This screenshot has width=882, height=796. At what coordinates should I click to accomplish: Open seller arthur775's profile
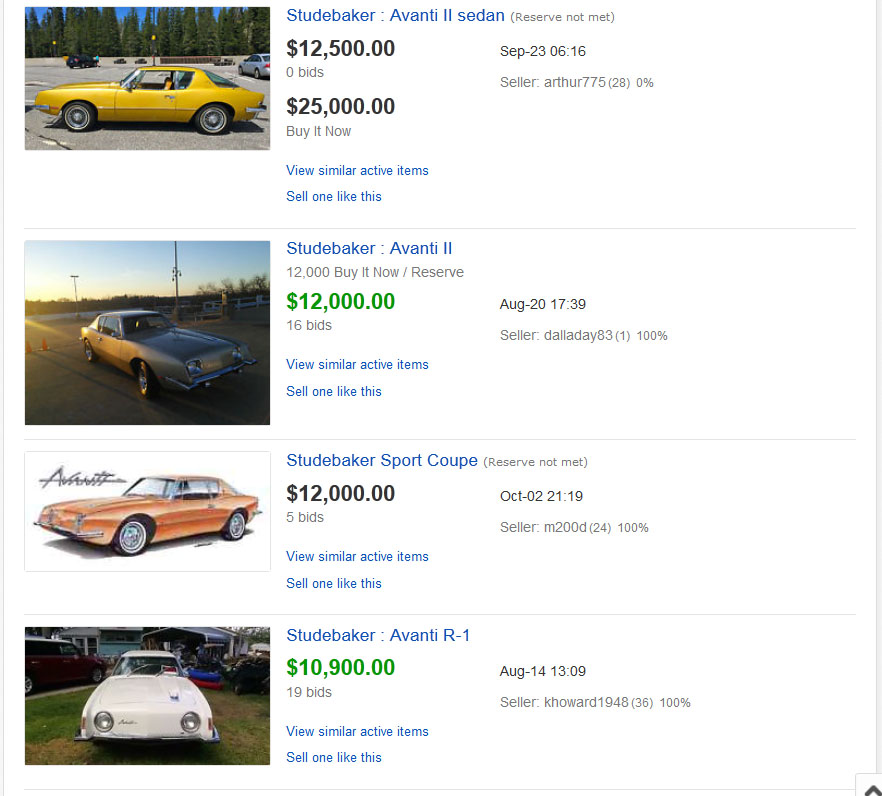(575, 83)
